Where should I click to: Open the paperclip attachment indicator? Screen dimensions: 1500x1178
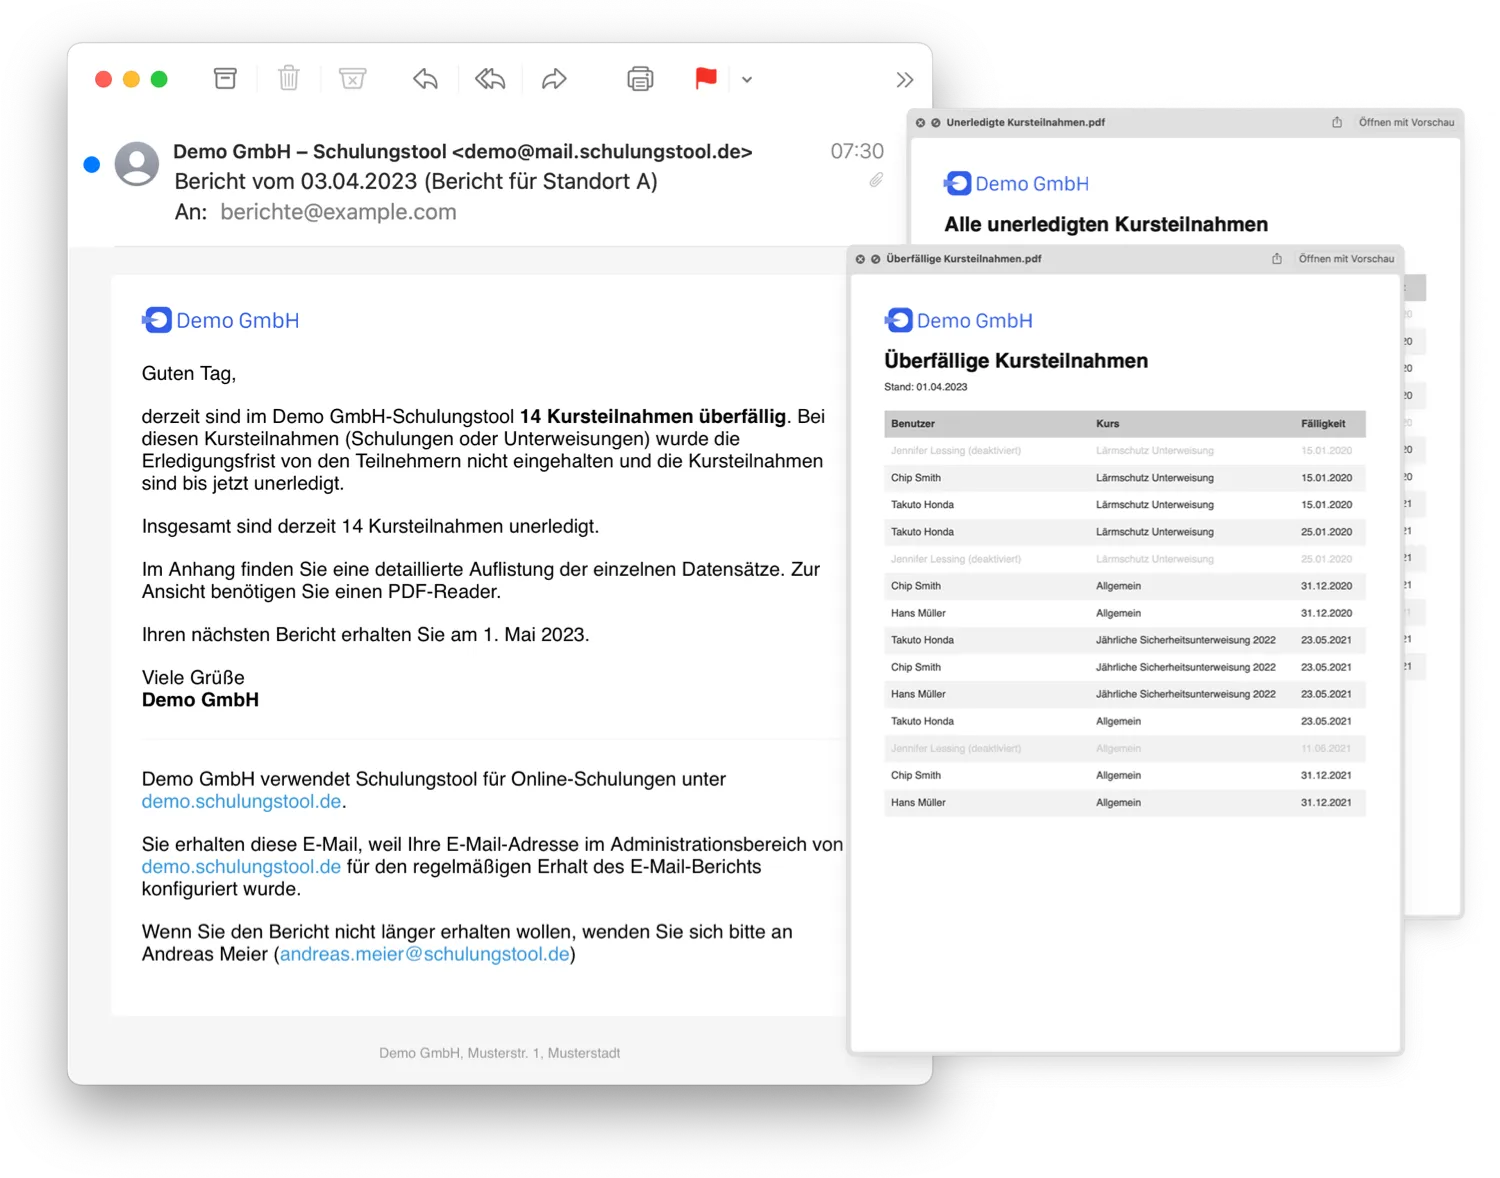[x=876, y=180]
